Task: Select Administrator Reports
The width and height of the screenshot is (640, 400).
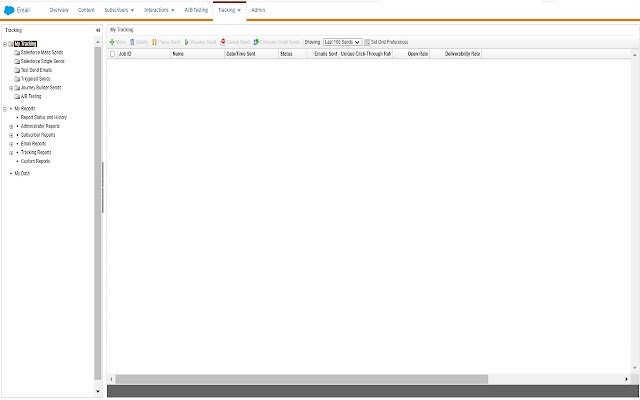Action: pyautogui.click(x=40, y=126)
